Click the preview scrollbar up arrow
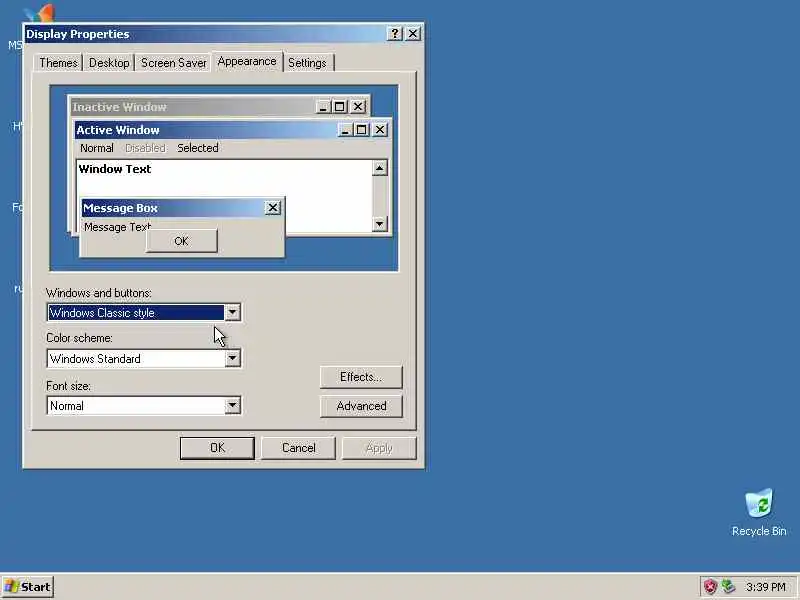The height and width of the screenshot is (600, 800). coord(380,168)
